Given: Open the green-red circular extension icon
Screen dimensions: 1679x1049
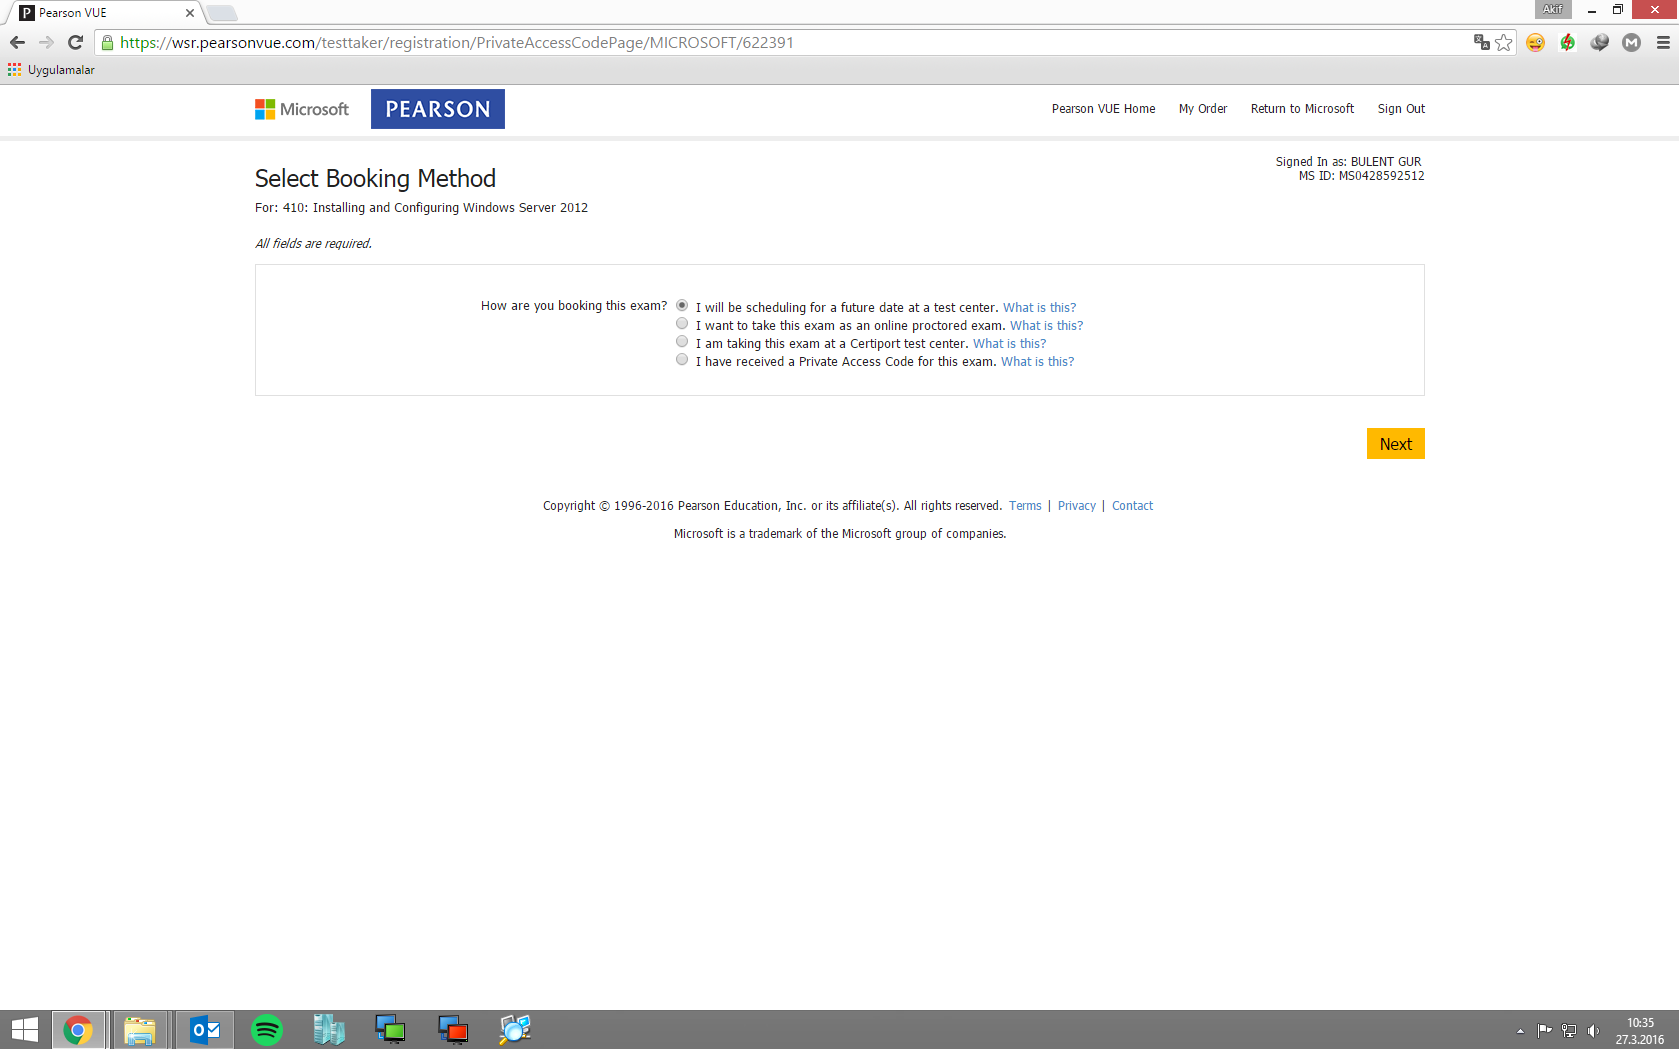Looking at the screenshot, I should (x=1568, y=42).
